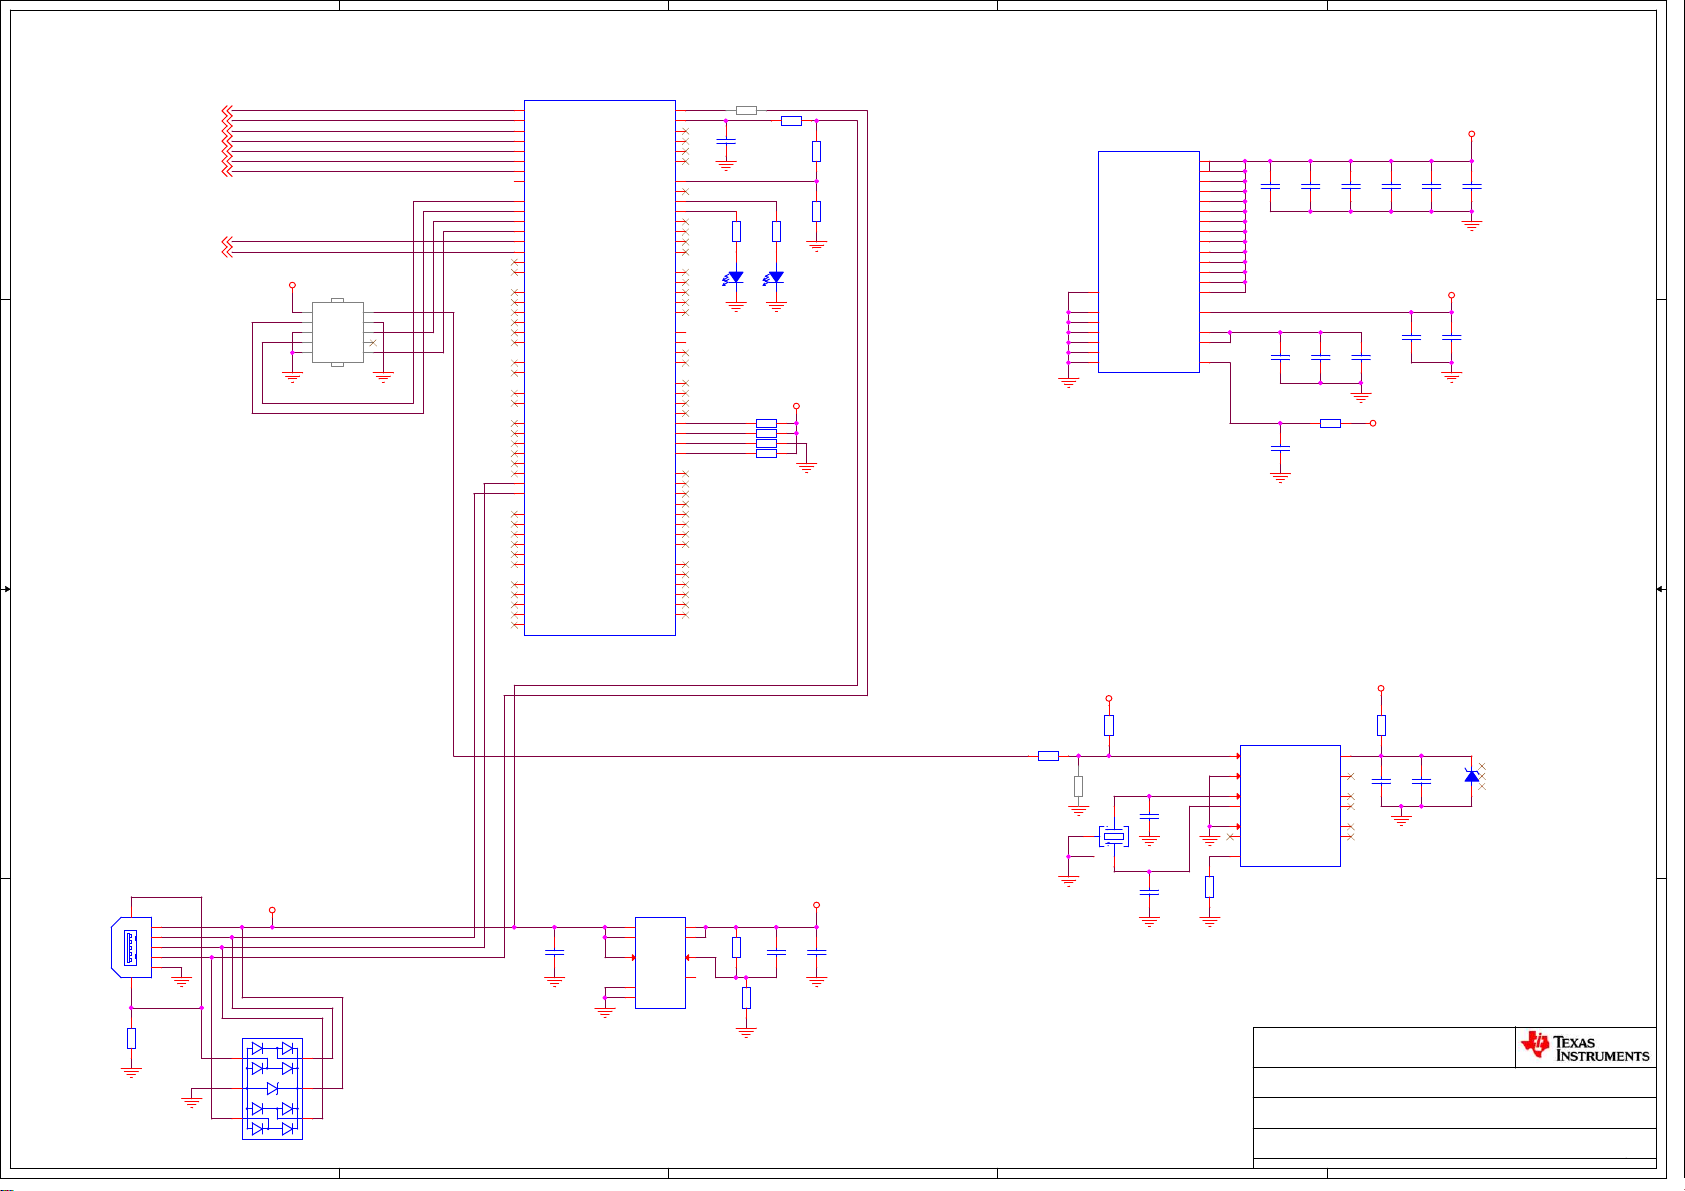Select the regulator IC beside USB power line
The image size is (1685, 1191).
660,962
